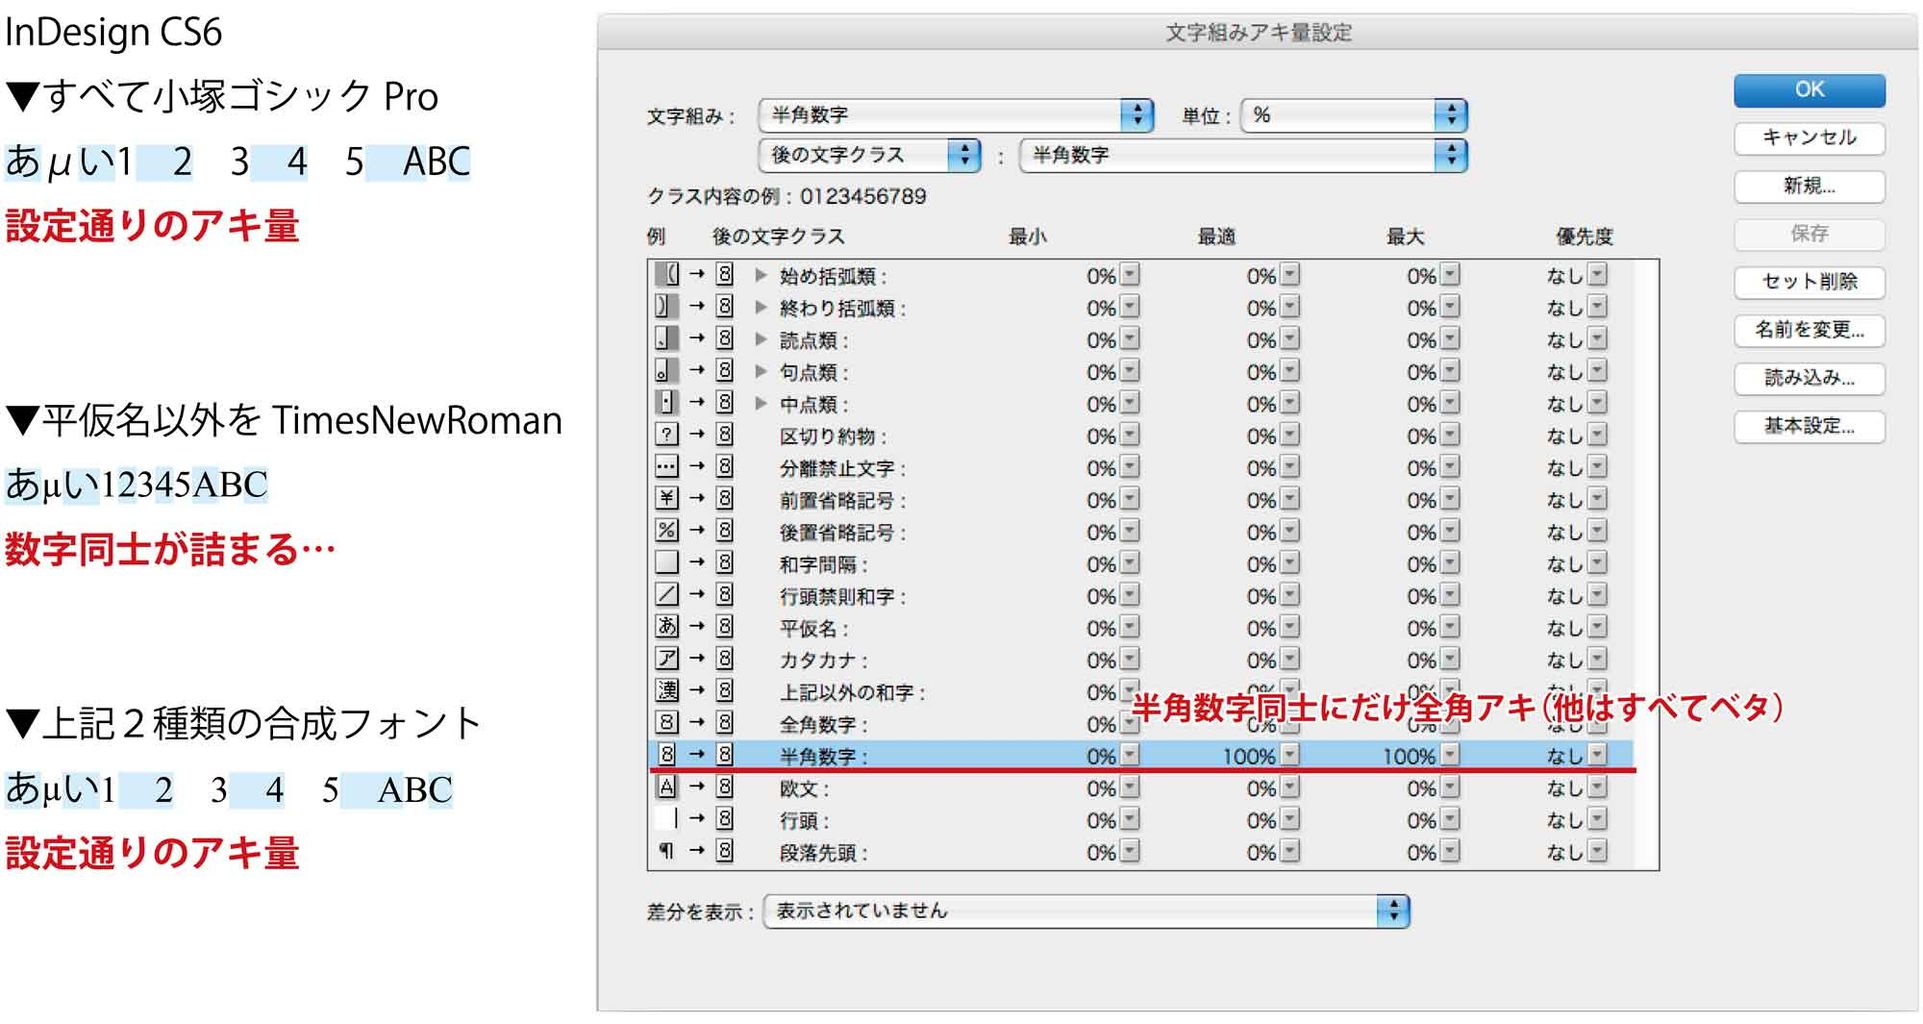
Task: Click the 半角数字 row class icon
Action: tap(667, 754)
